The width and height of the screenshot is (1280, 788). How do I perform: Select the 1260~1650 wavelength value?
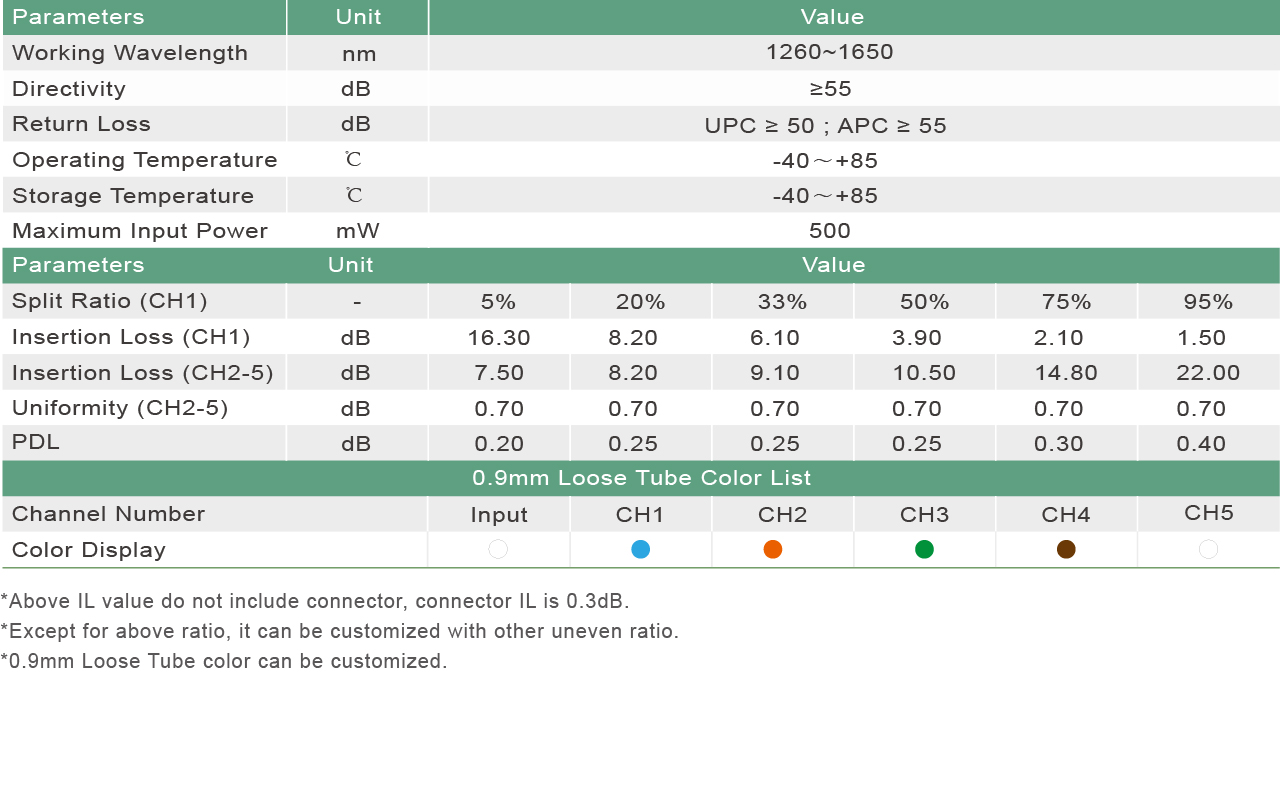[830, 52]
